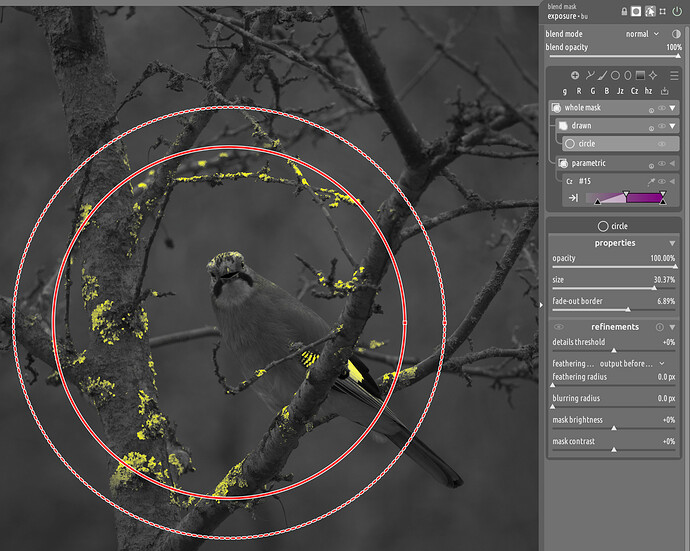This screenshot has width=690, height=551.
Task: Click the purple Cz parametric range bar
Action: 625,198
